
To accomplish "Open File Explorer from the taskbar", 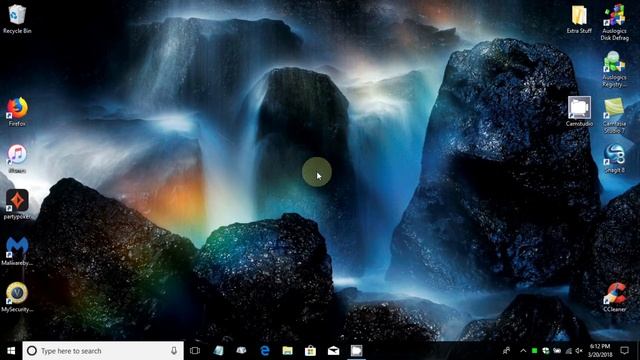I will (x=287, y=351).
